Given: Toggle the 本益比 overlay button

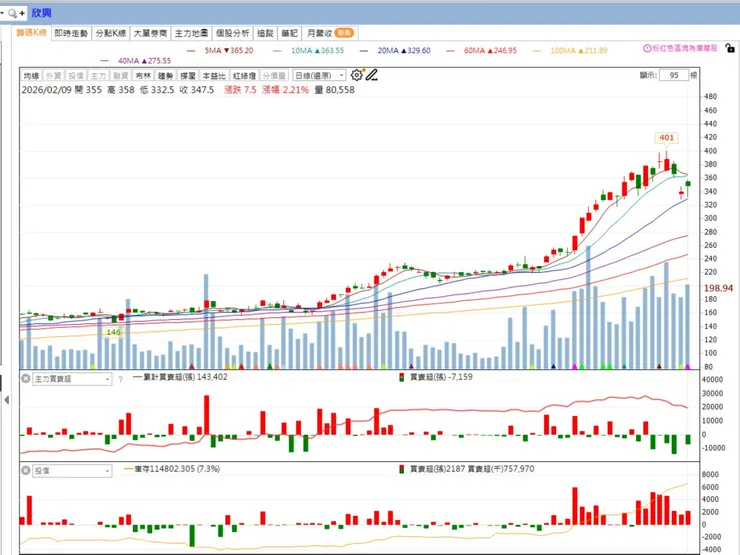Looking at the screenshot, I should pyautogui.click(x=214, y=76).
